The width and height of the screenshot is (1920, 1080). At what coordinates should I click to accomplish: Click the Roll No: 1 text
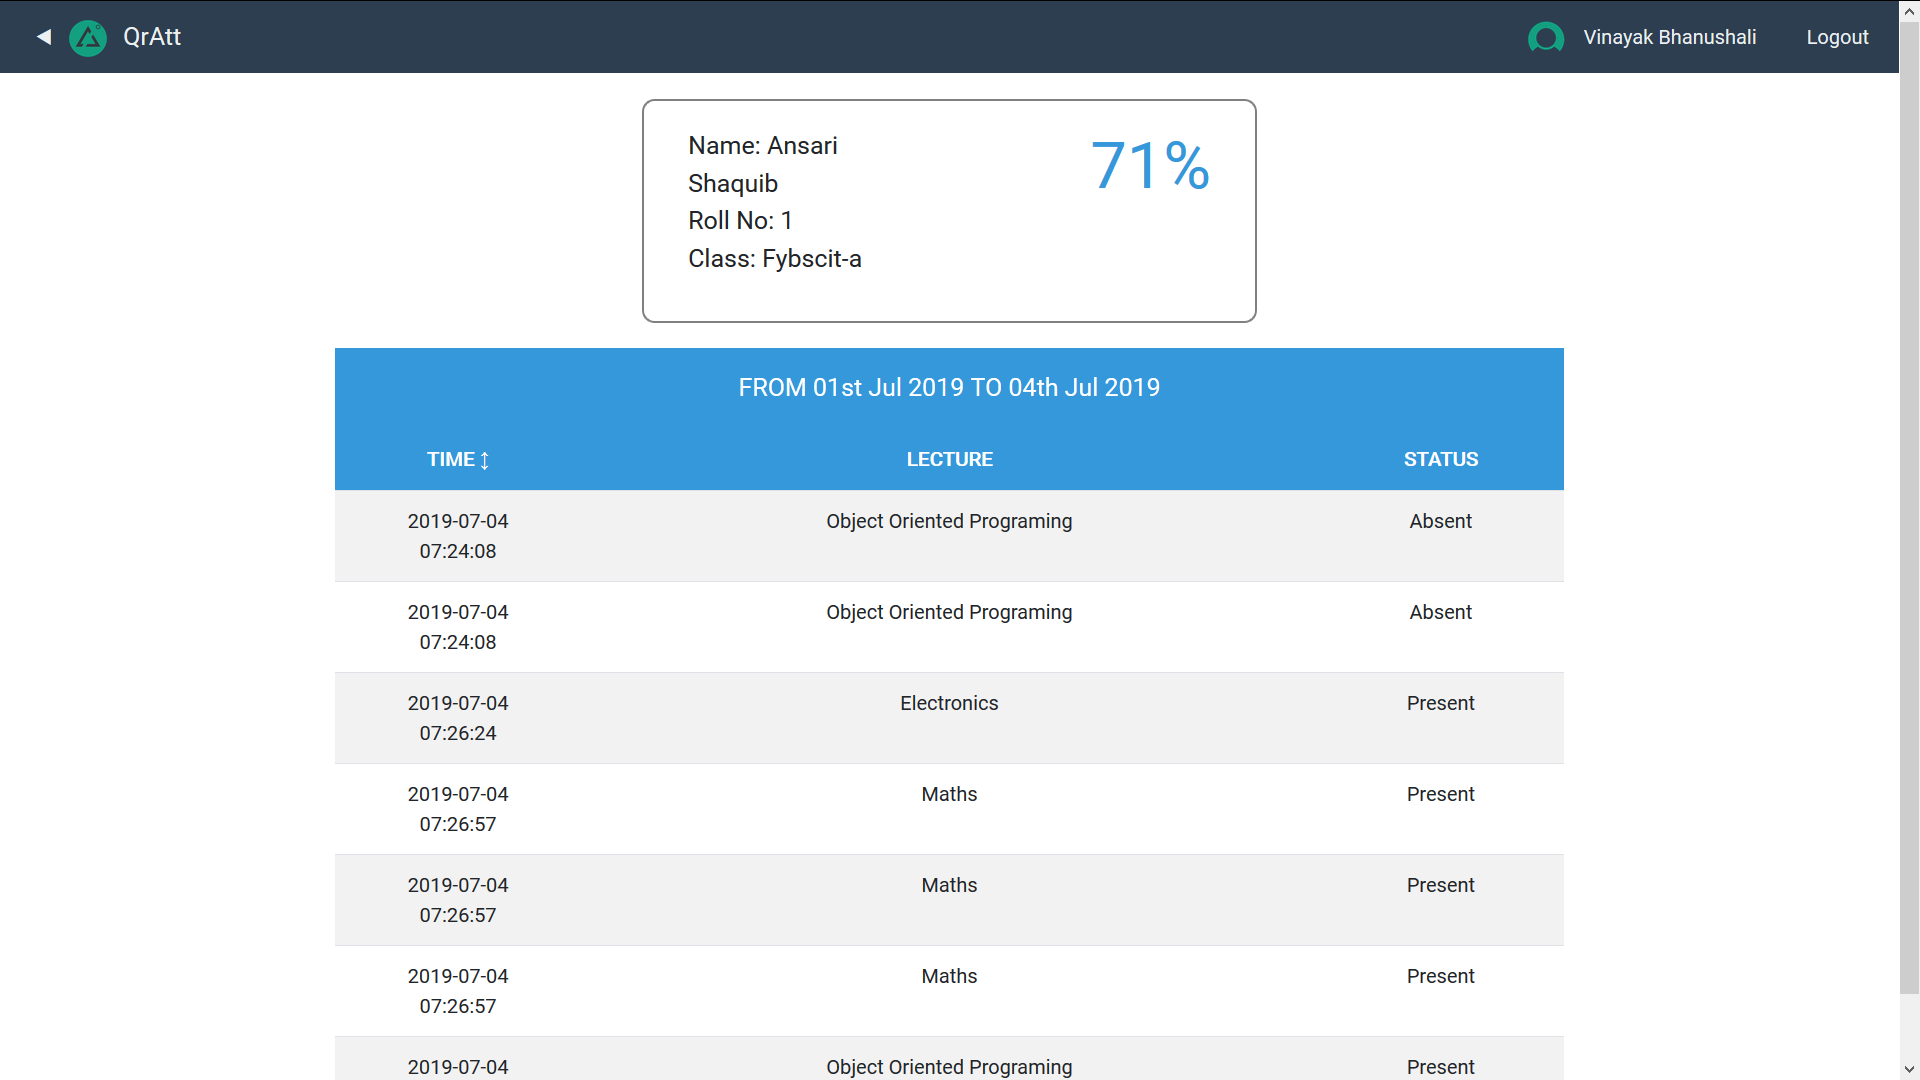click(740, 221)
